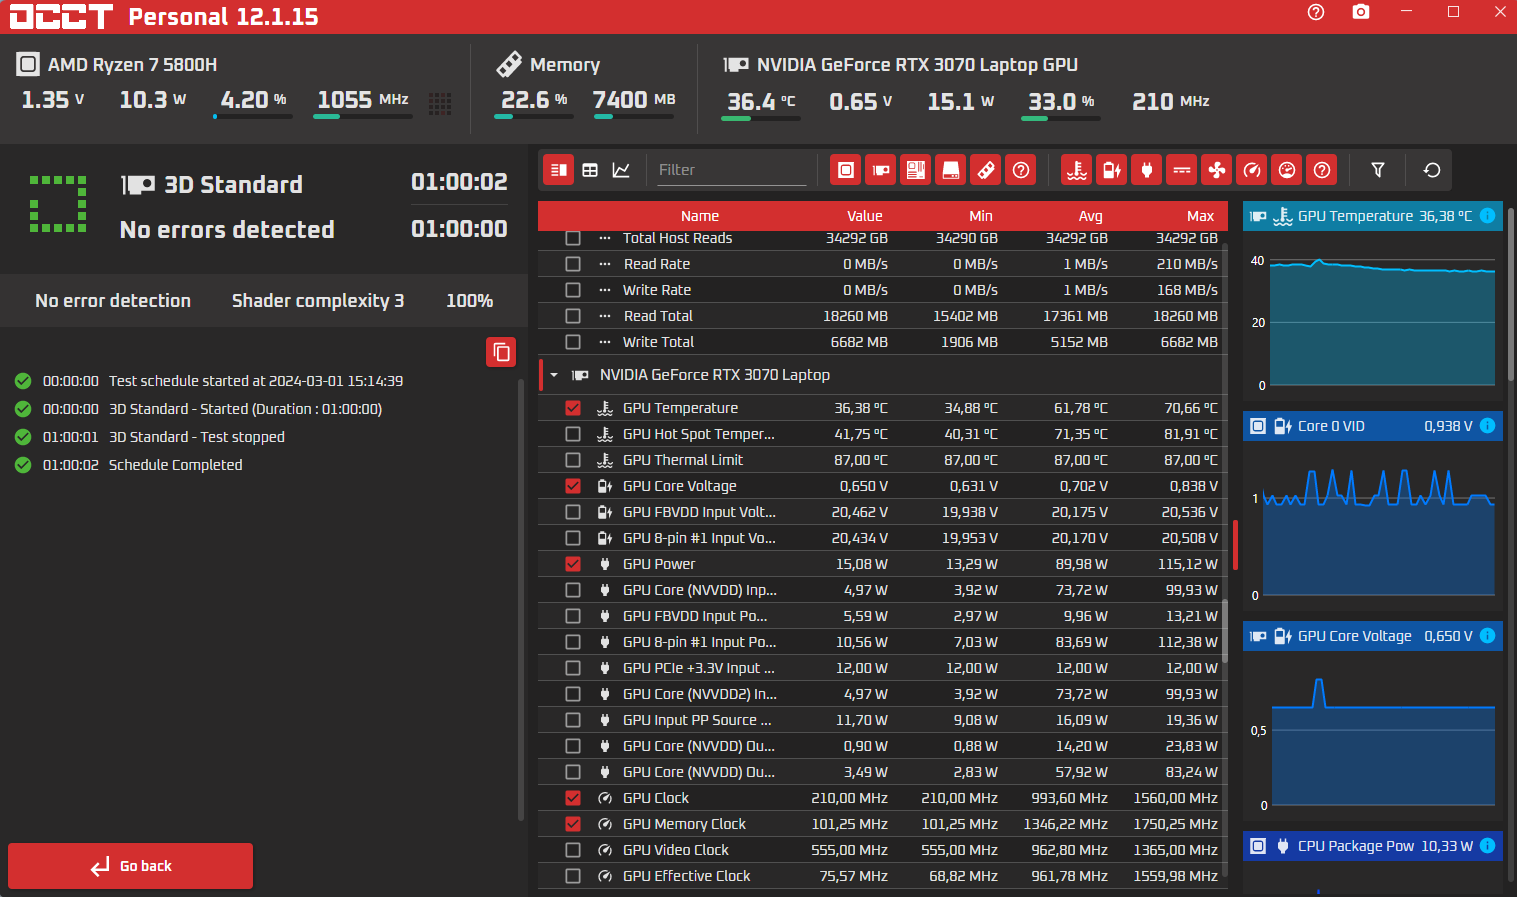
Task: Toggle the unknown sensor type filter
Action: click(1322, 170)
